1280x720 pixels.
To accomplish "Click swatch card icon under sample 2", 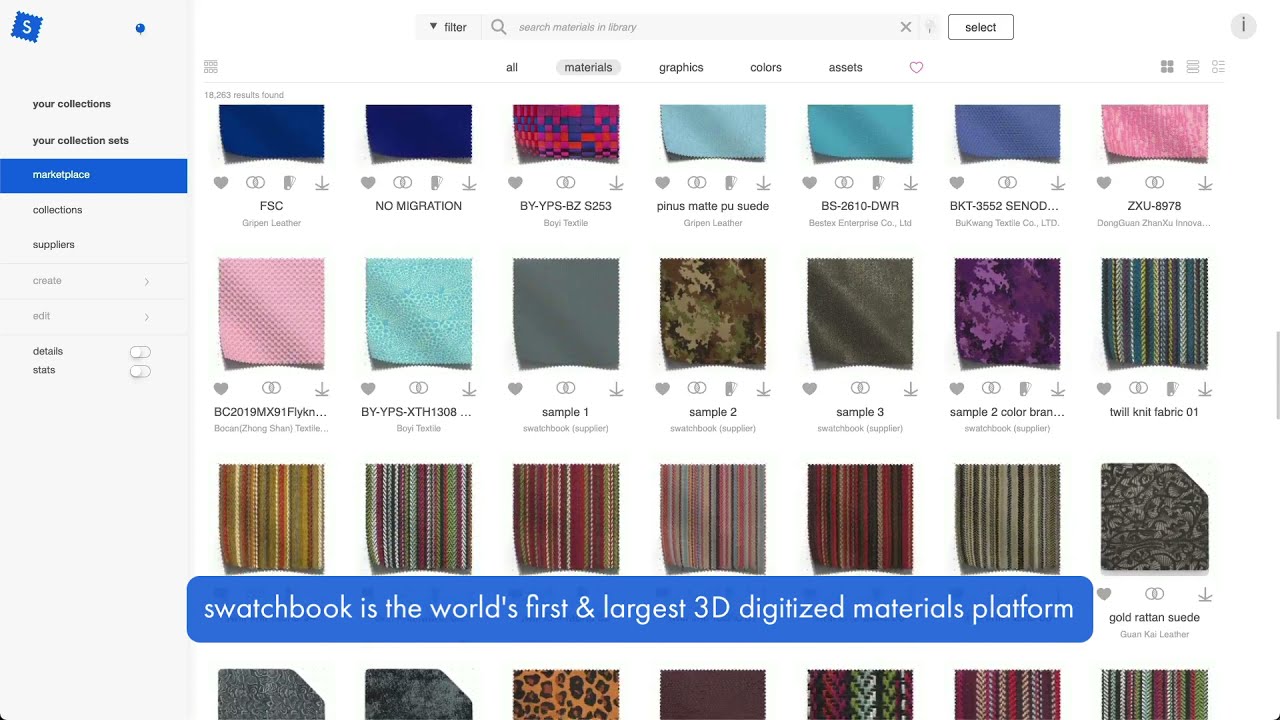I will [731, 388].
